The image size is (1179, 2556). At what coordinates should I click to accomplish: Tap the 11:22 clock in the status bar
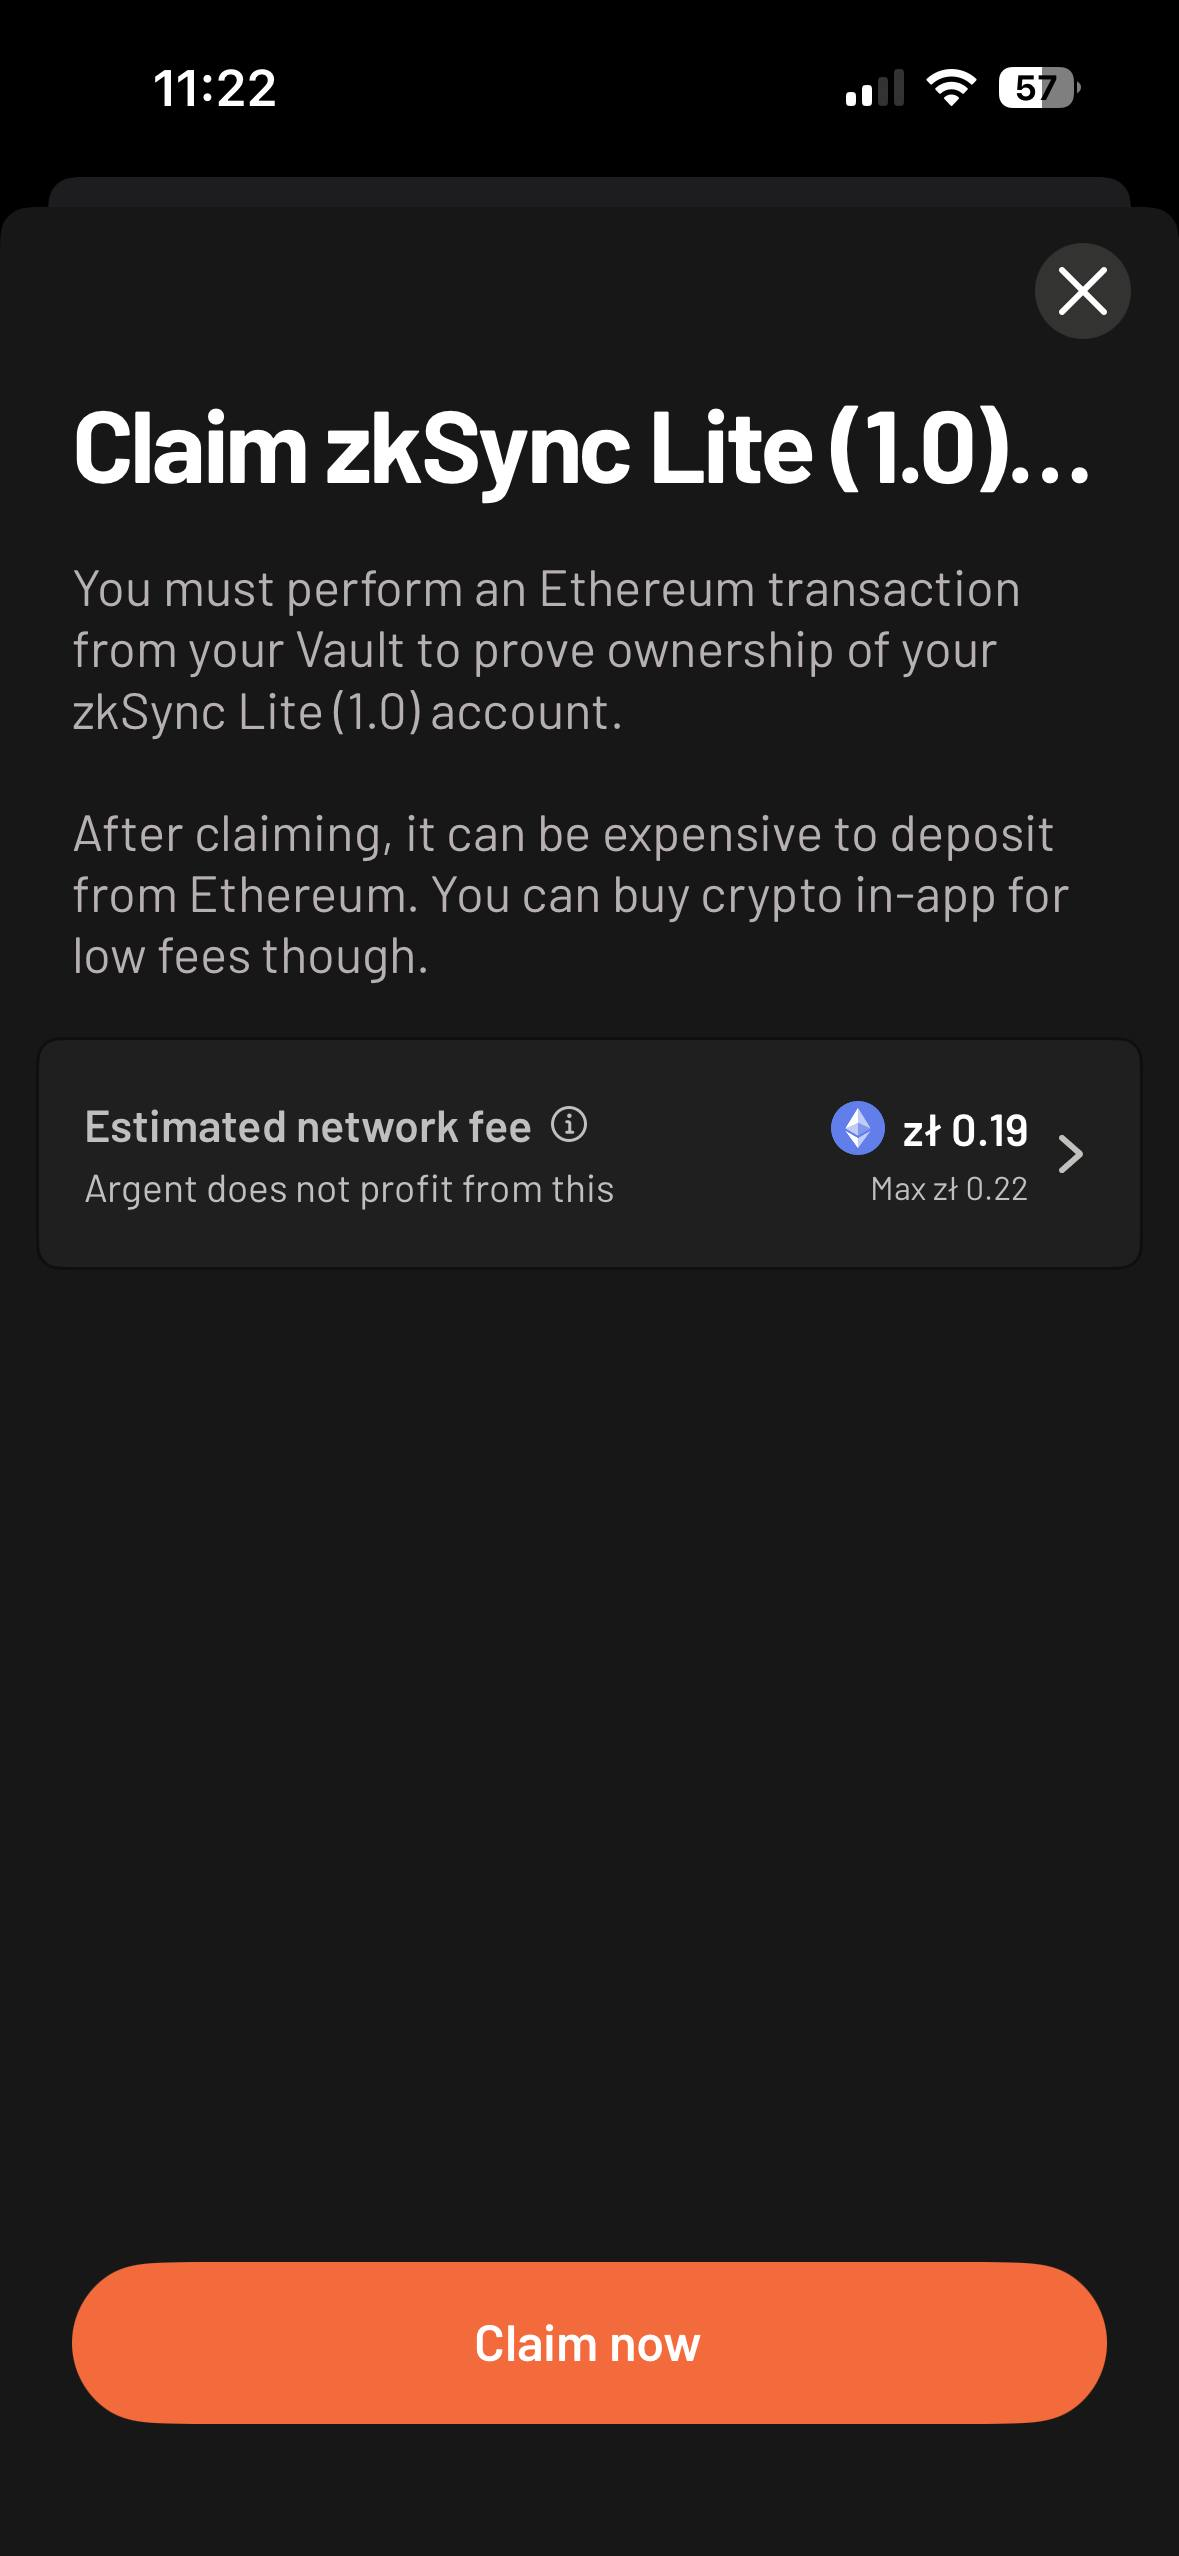point(215,88)
